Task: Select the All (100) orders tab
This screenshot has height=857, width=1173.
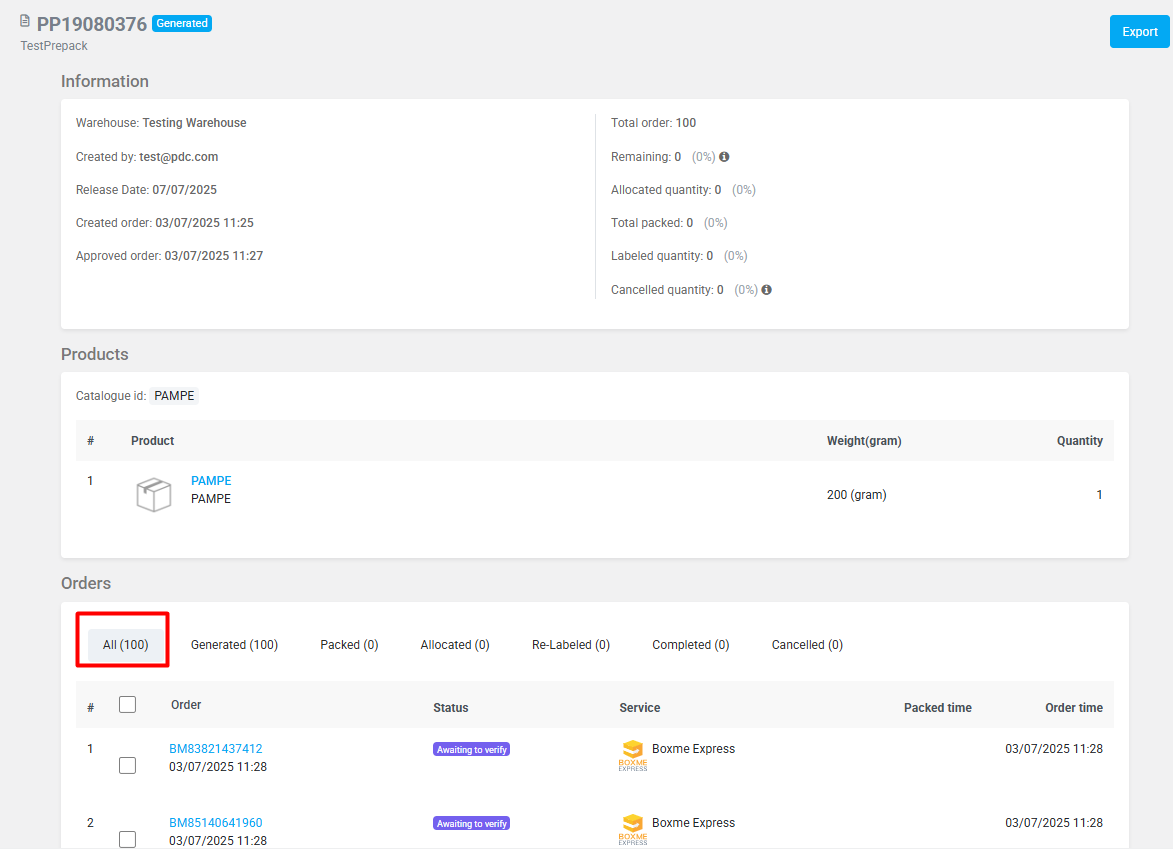Action: (x=125, y=645)
